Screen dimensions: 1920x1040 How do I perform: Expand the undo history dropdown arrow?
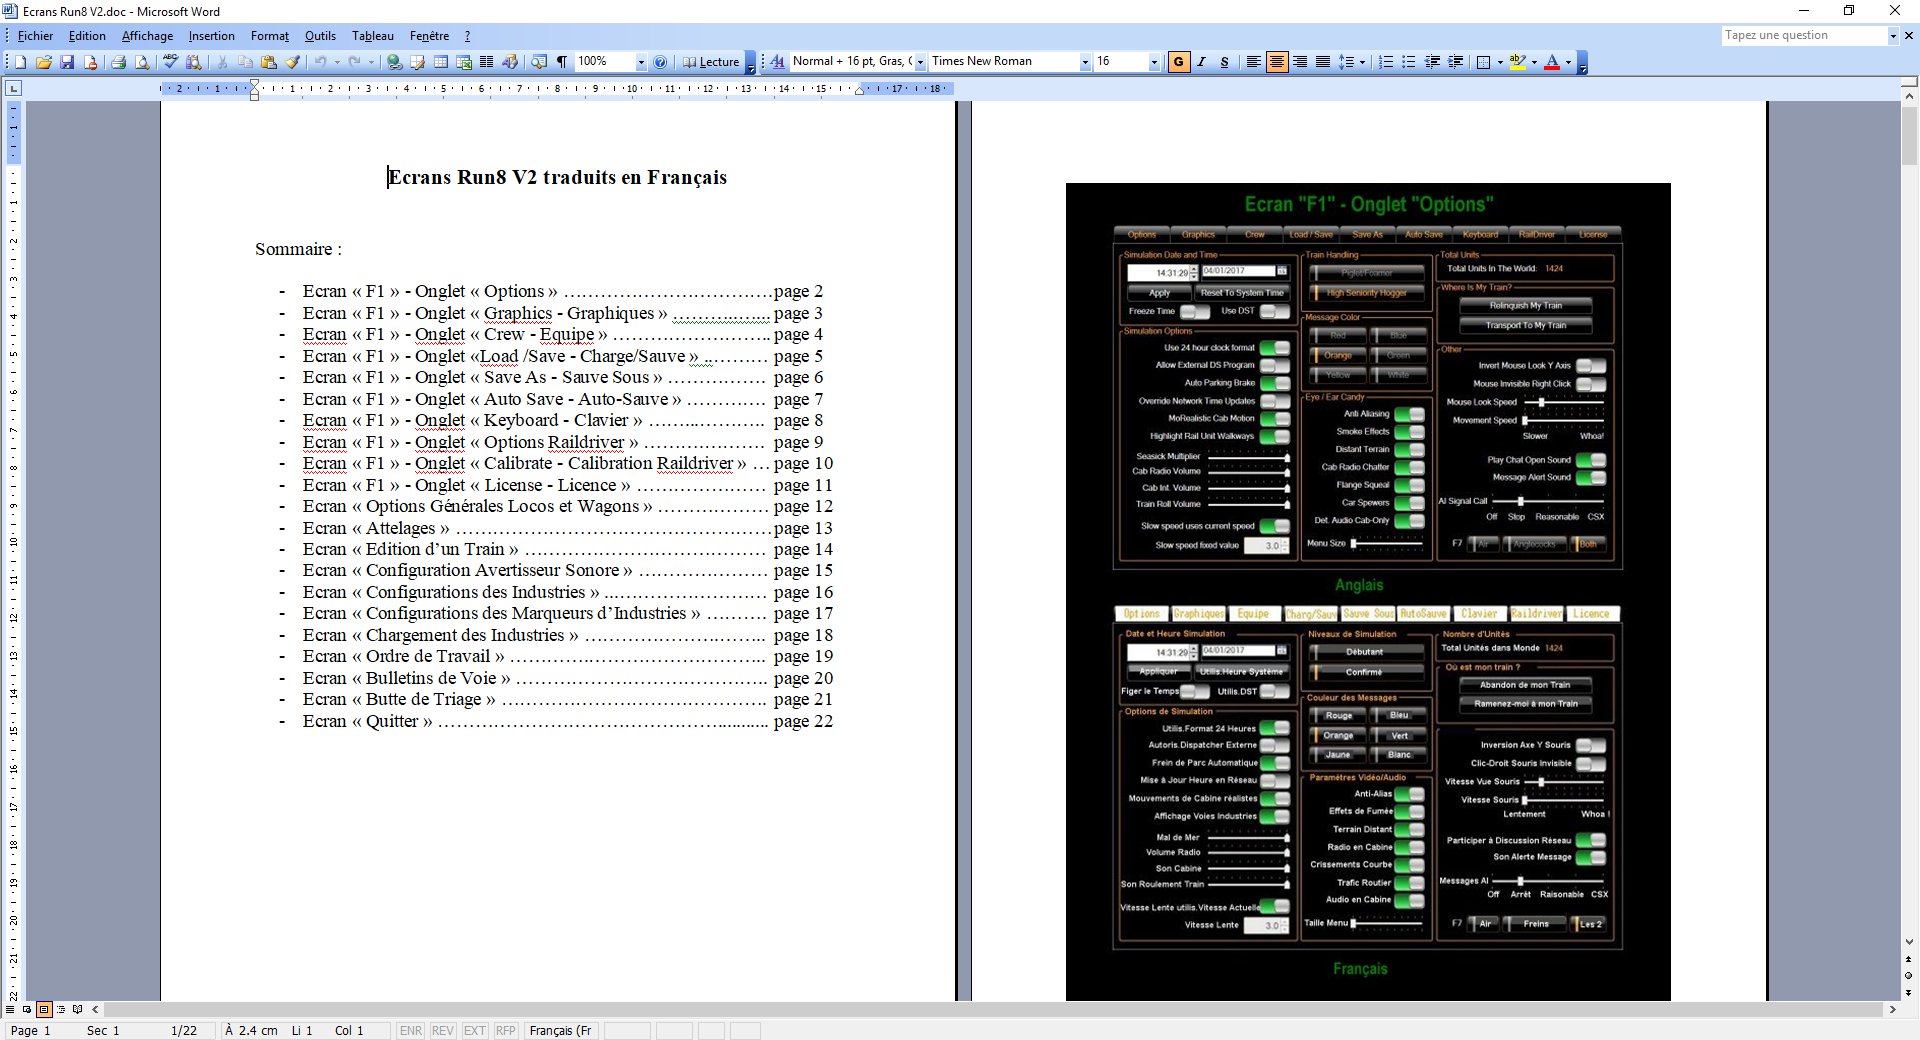pyautogui.click(x=337, y=62)
